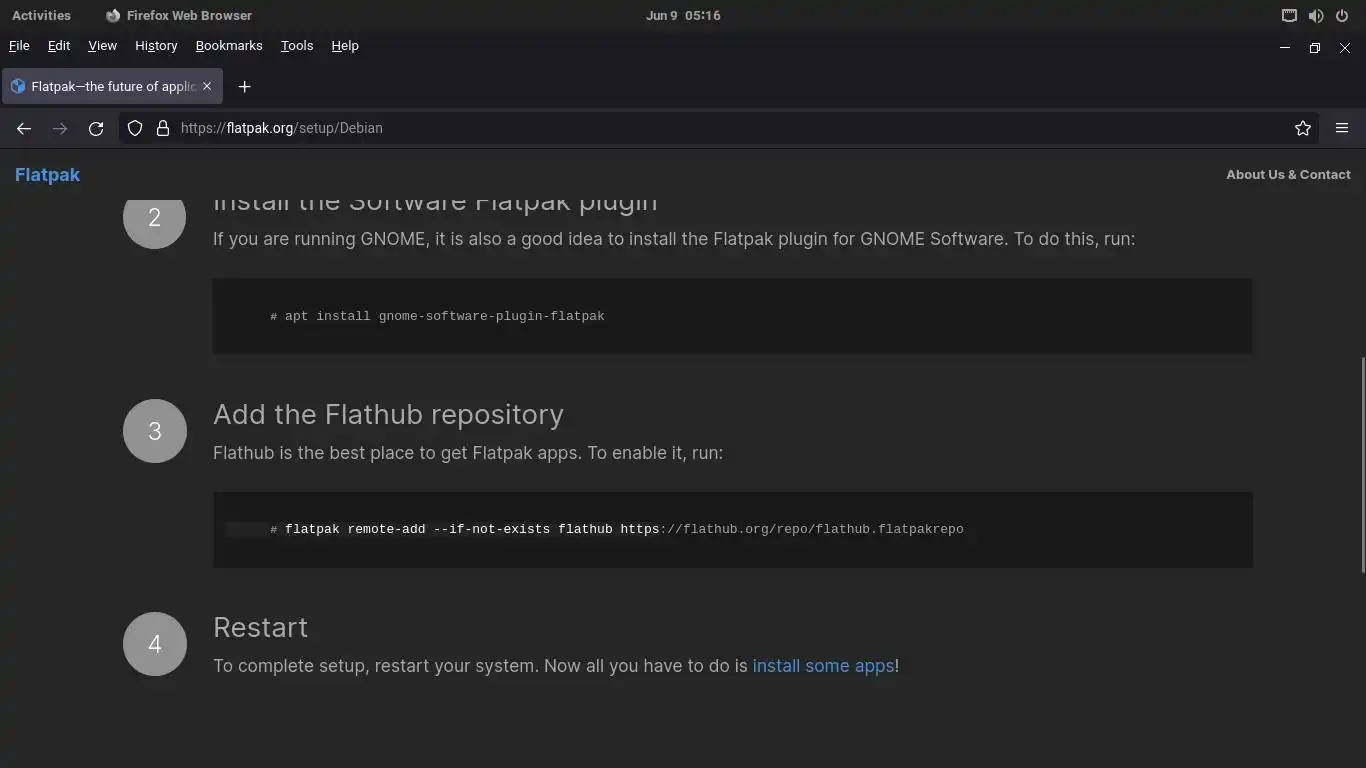Click the Flatpak logo link
1366x768 pixels.
click(47, 175)
